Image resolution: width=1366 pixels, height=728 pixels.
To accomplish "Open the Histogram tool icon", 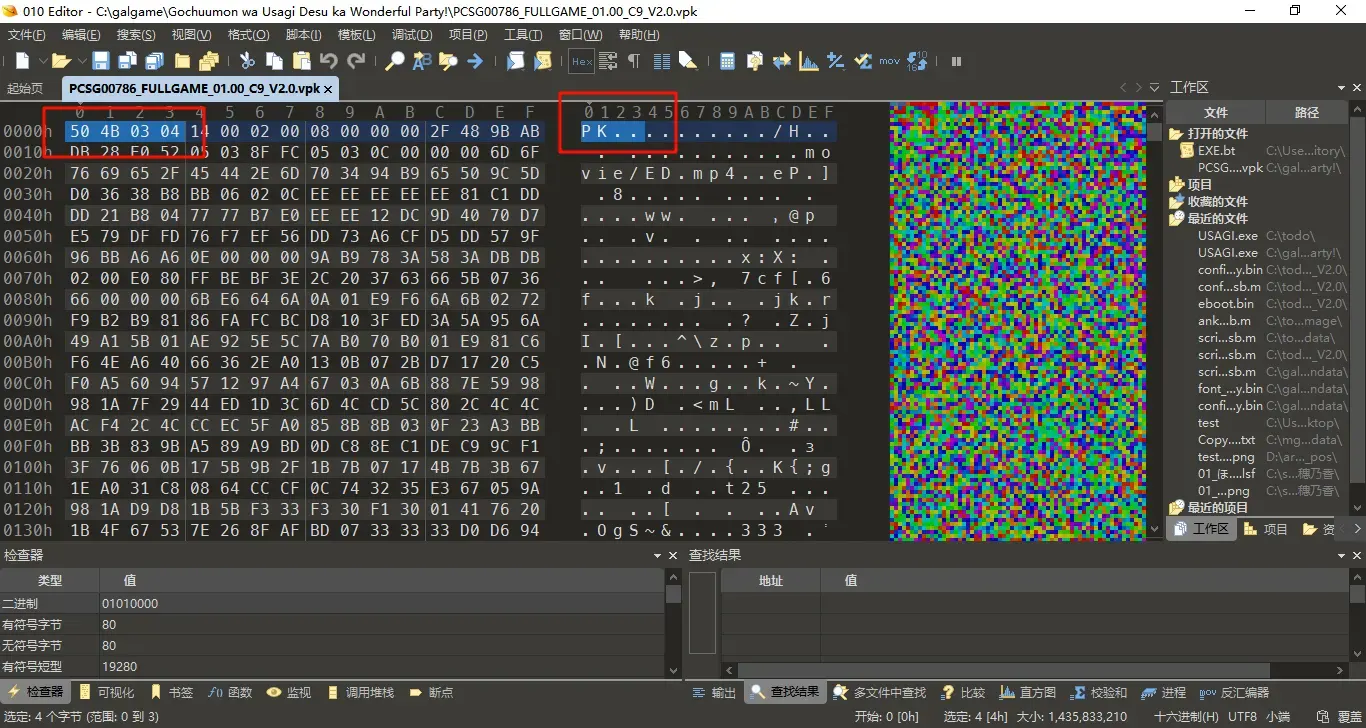I will 808,61.
